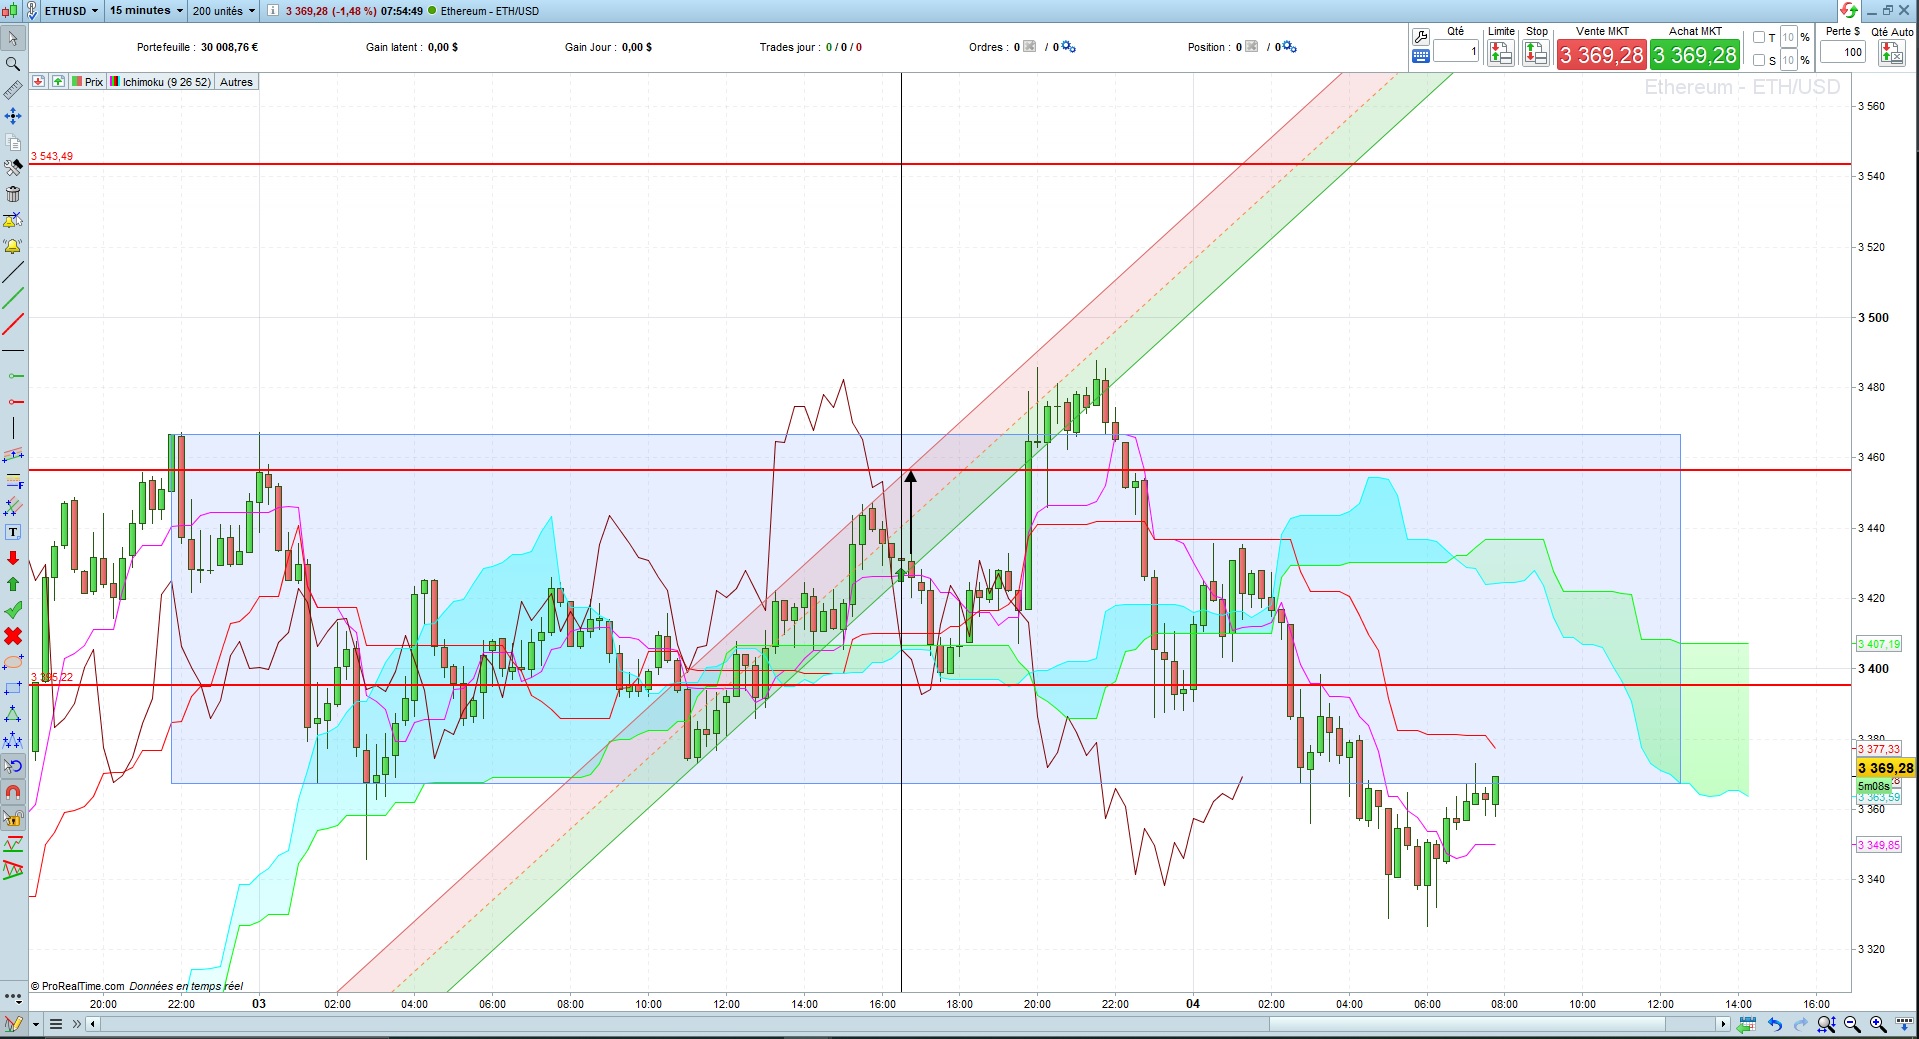Select the magnifying glass zoom tool

click(13, 64)
